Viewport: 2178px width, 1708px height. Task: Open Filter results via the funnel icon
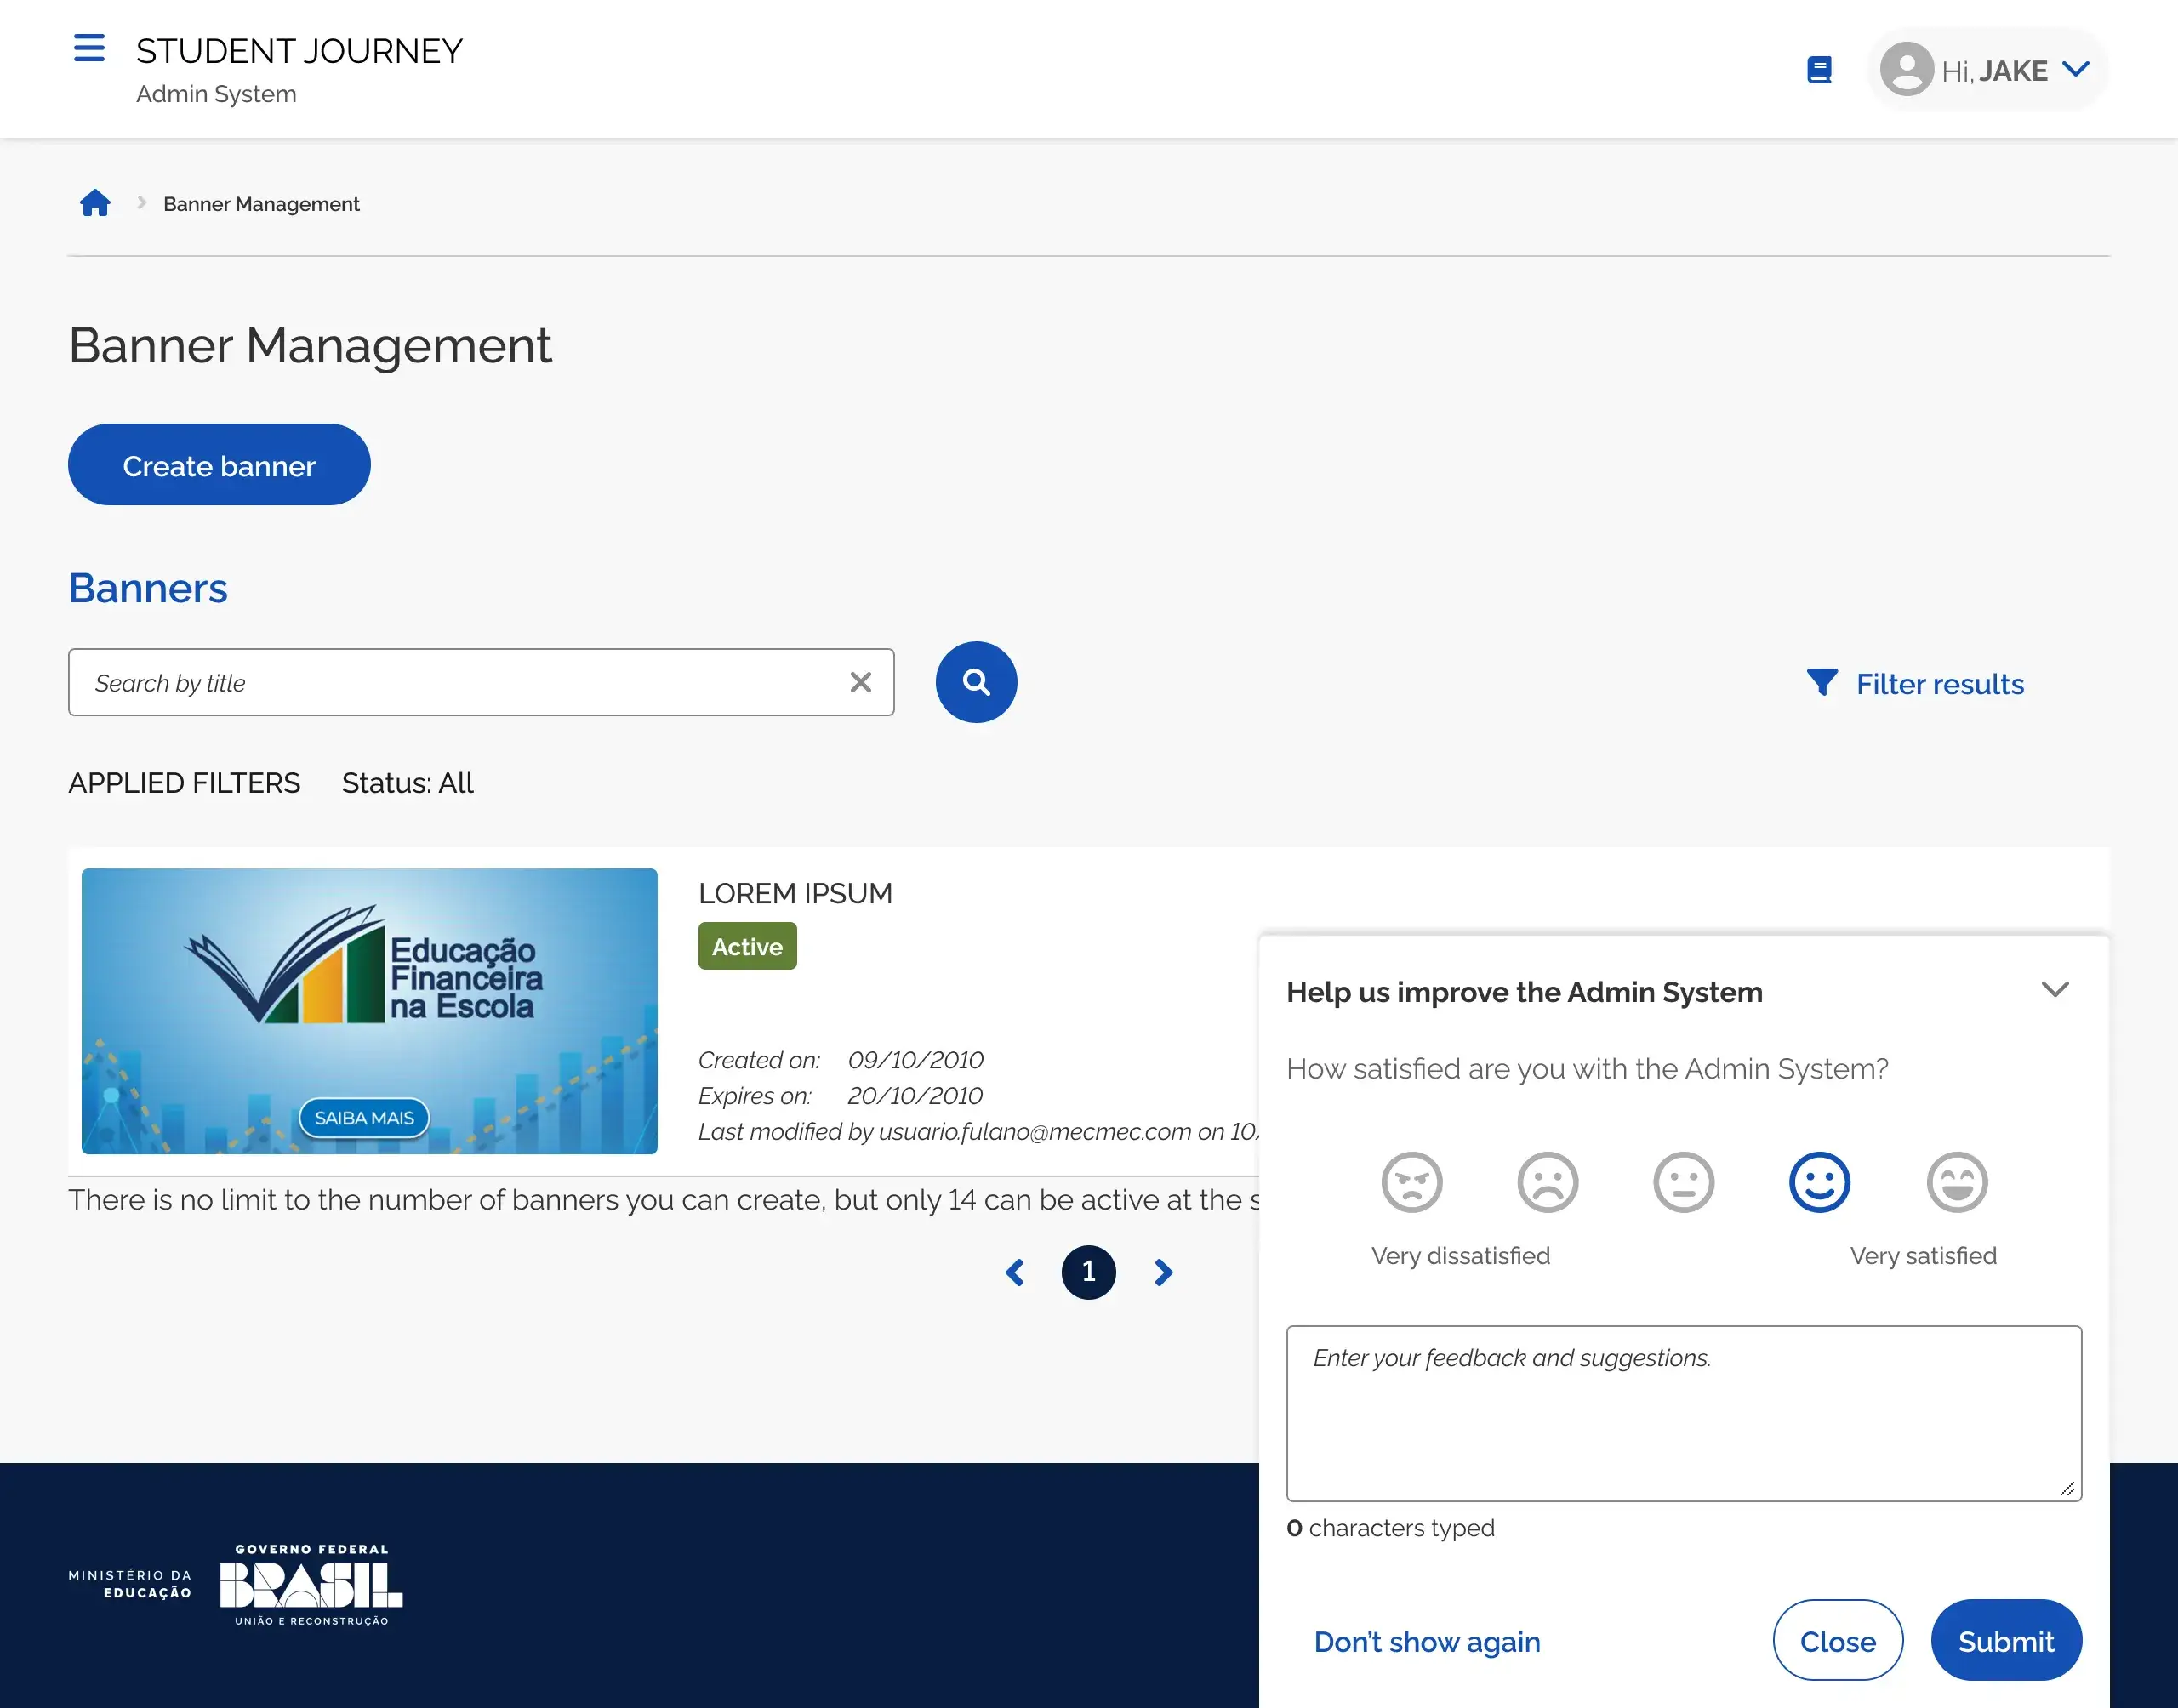(x=1822, y=682)
